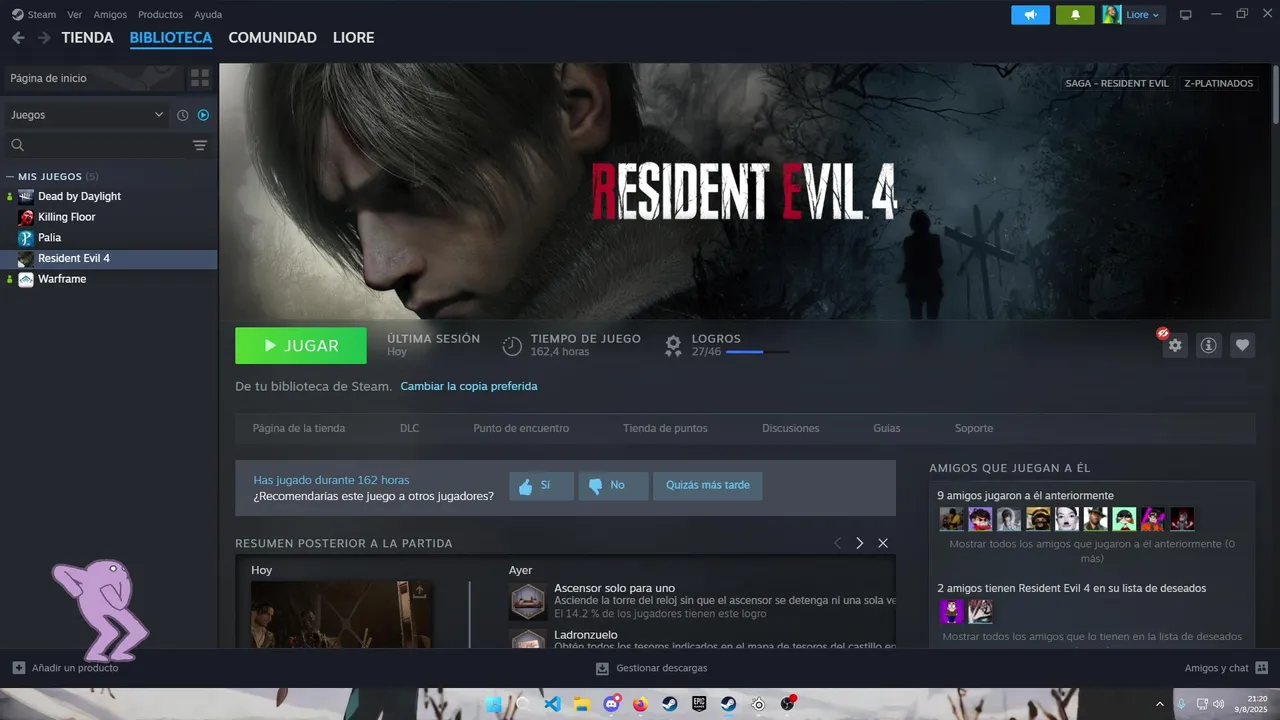The width and height of the screenshot is (1280, 720).
Task: Open the Discusiones tab
Action: [790, 428]
